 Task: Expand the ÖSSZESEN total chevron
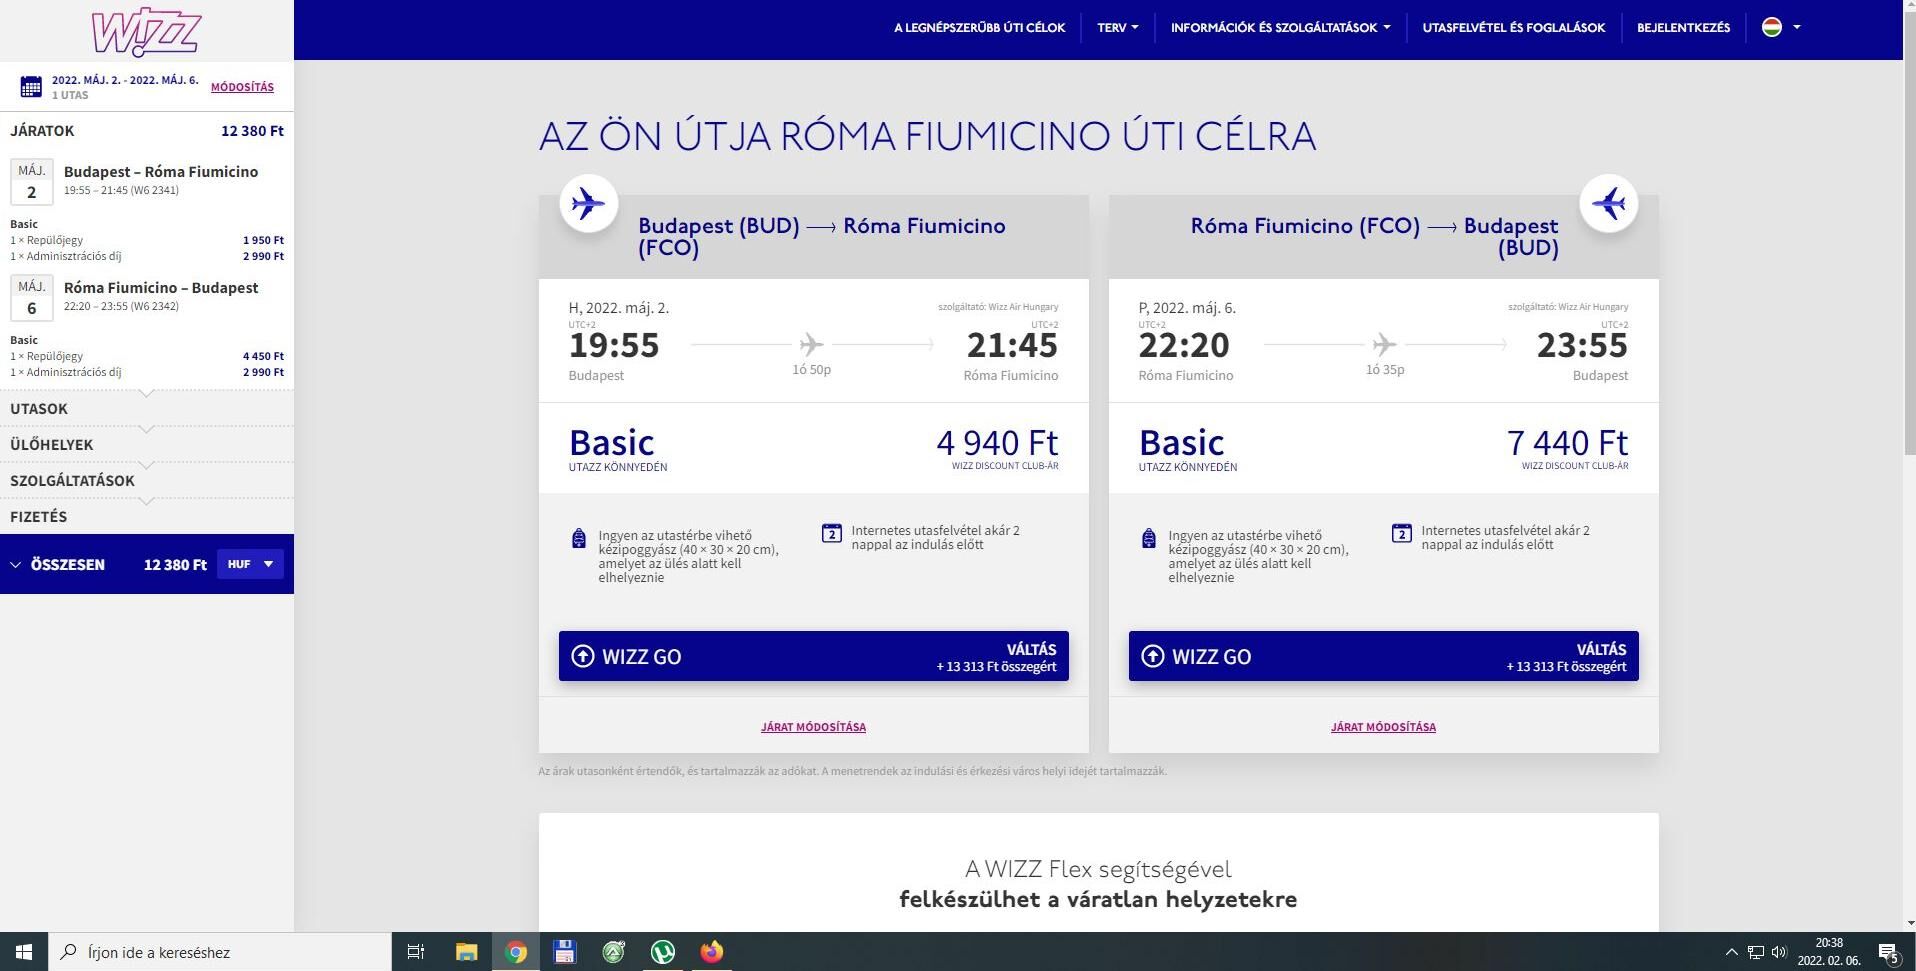point(16,565)
